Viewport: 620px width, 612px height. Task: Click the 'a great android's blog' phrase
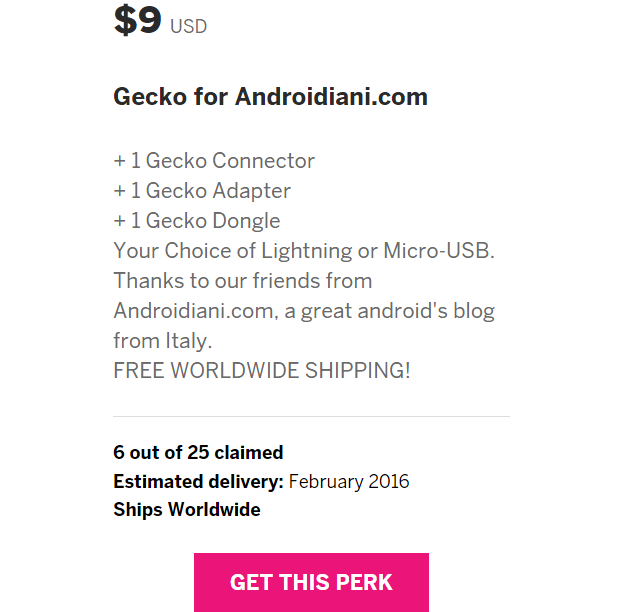[389, 311]
